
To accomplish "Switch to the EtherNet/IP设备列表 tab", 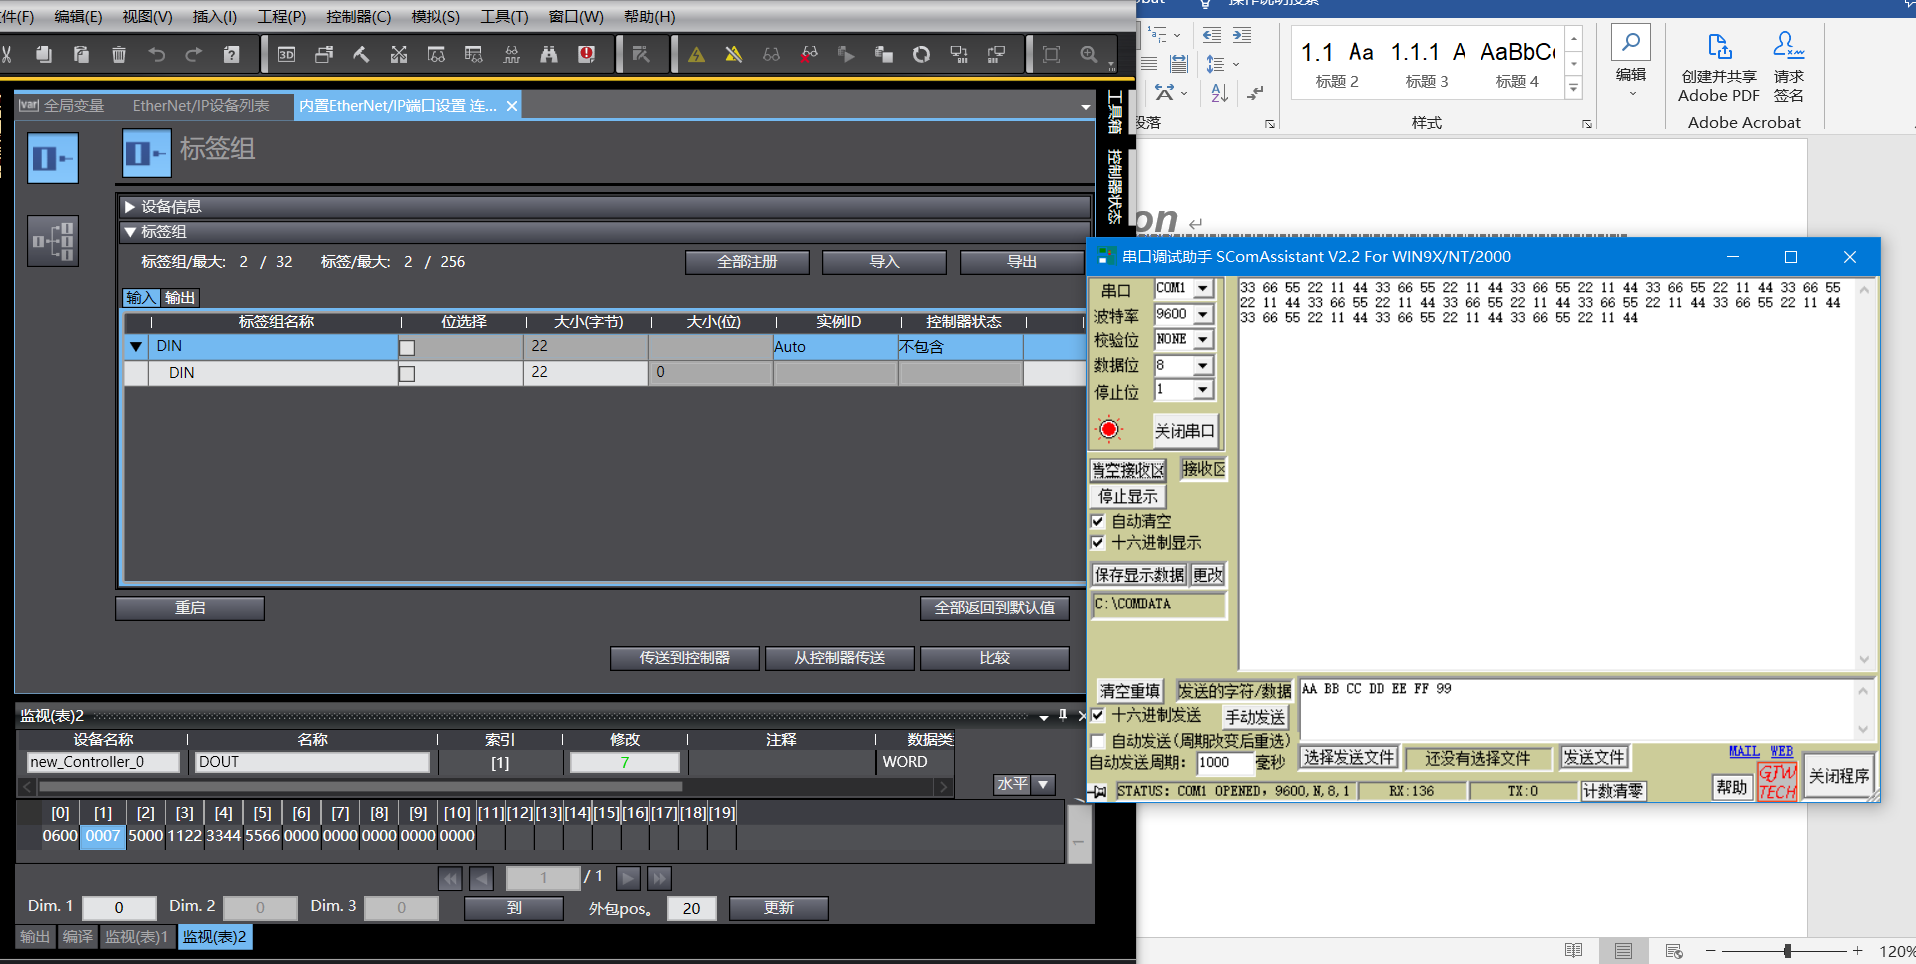I will (201, 105).
